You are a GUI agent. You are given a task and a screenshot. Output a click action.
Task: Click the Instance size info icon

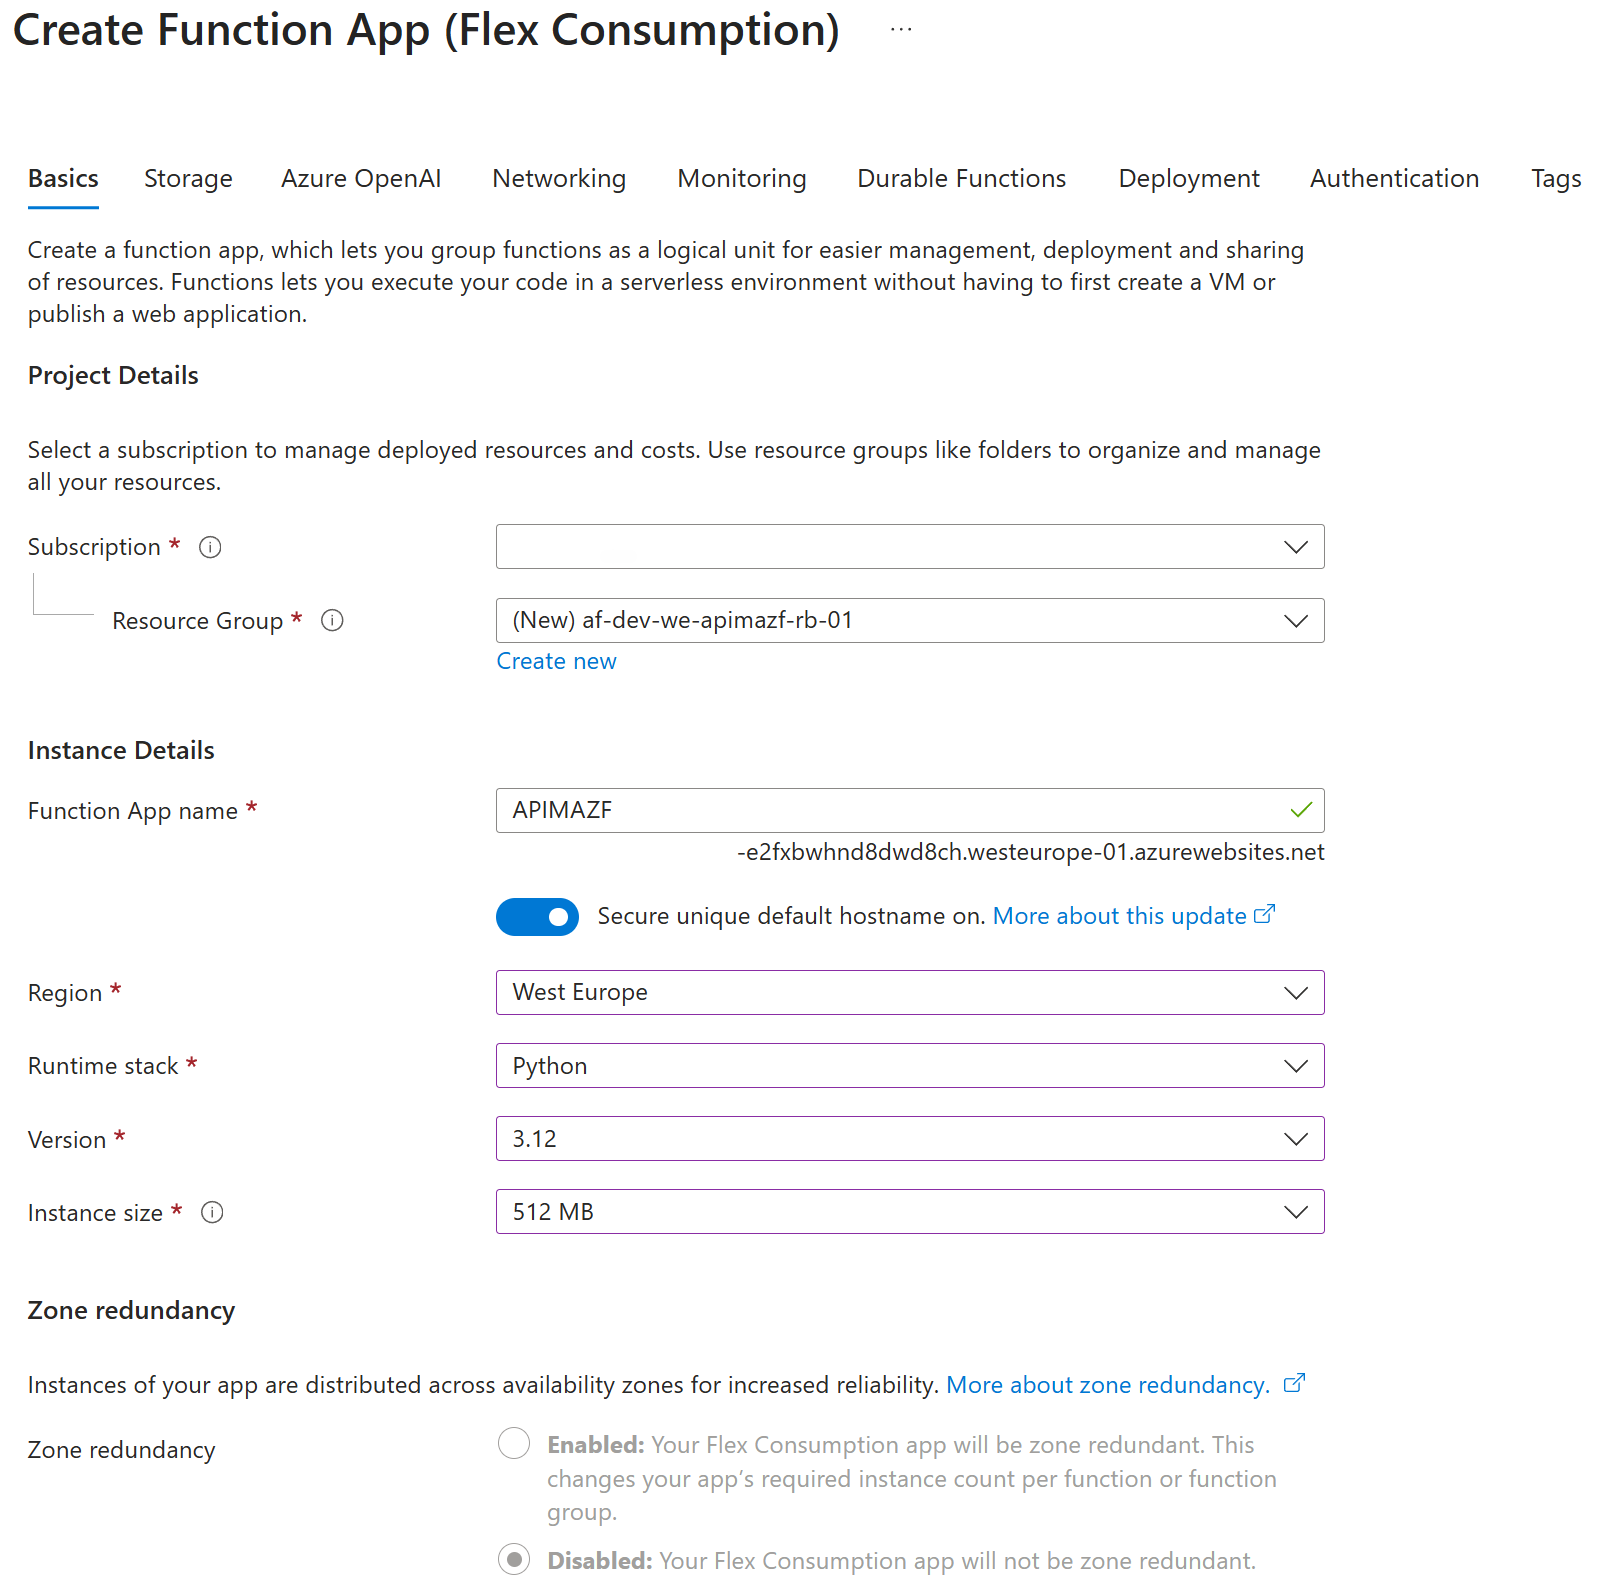pyautogui.click(x=212, y=1213)
